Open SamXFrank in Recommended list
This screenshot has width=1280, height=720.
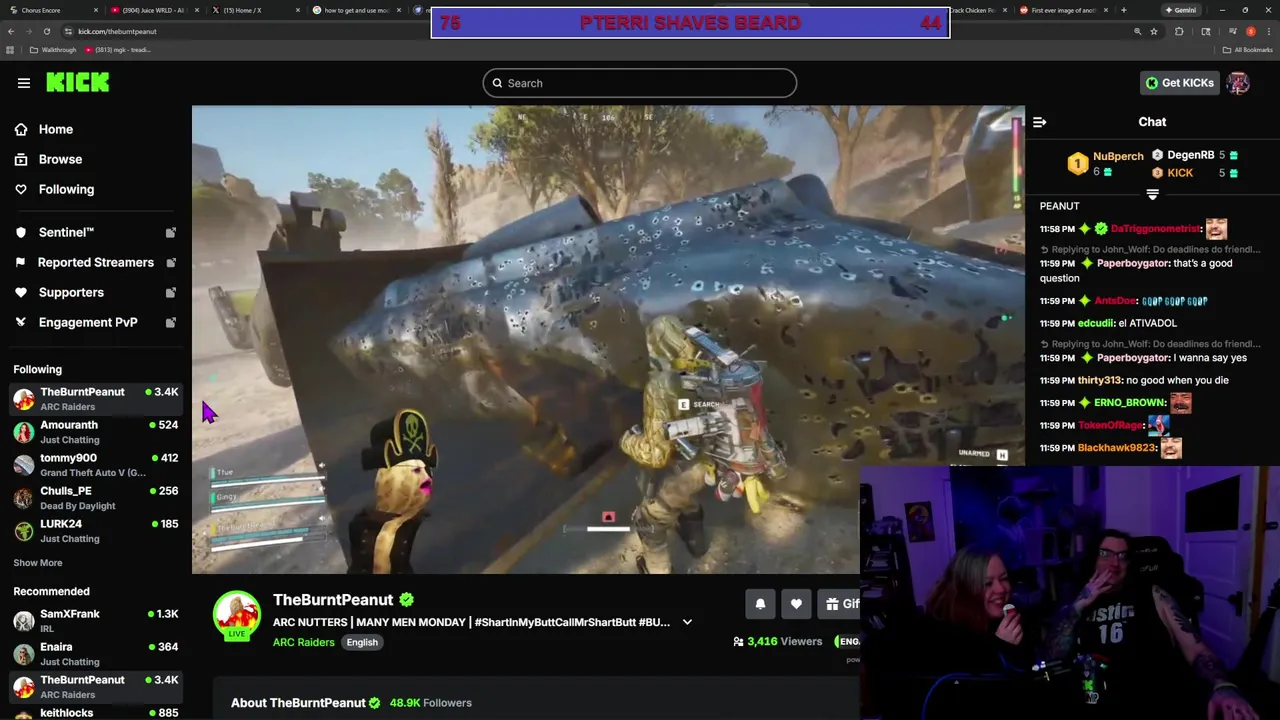[95, 621]
